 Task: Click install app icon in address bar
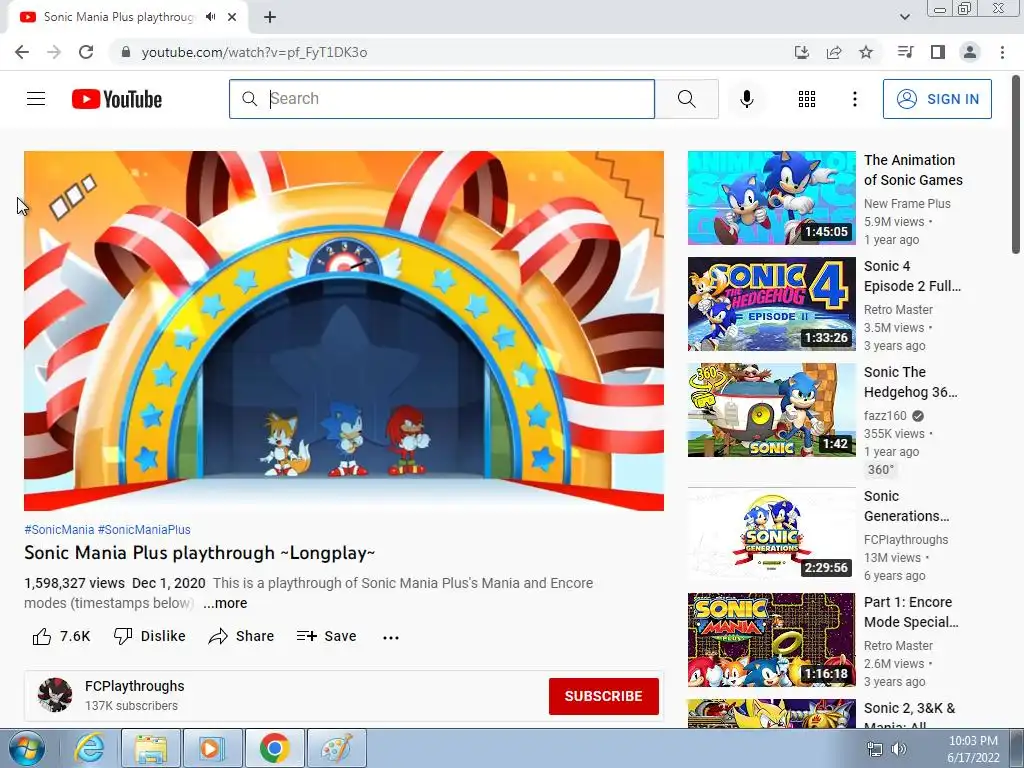801,52
